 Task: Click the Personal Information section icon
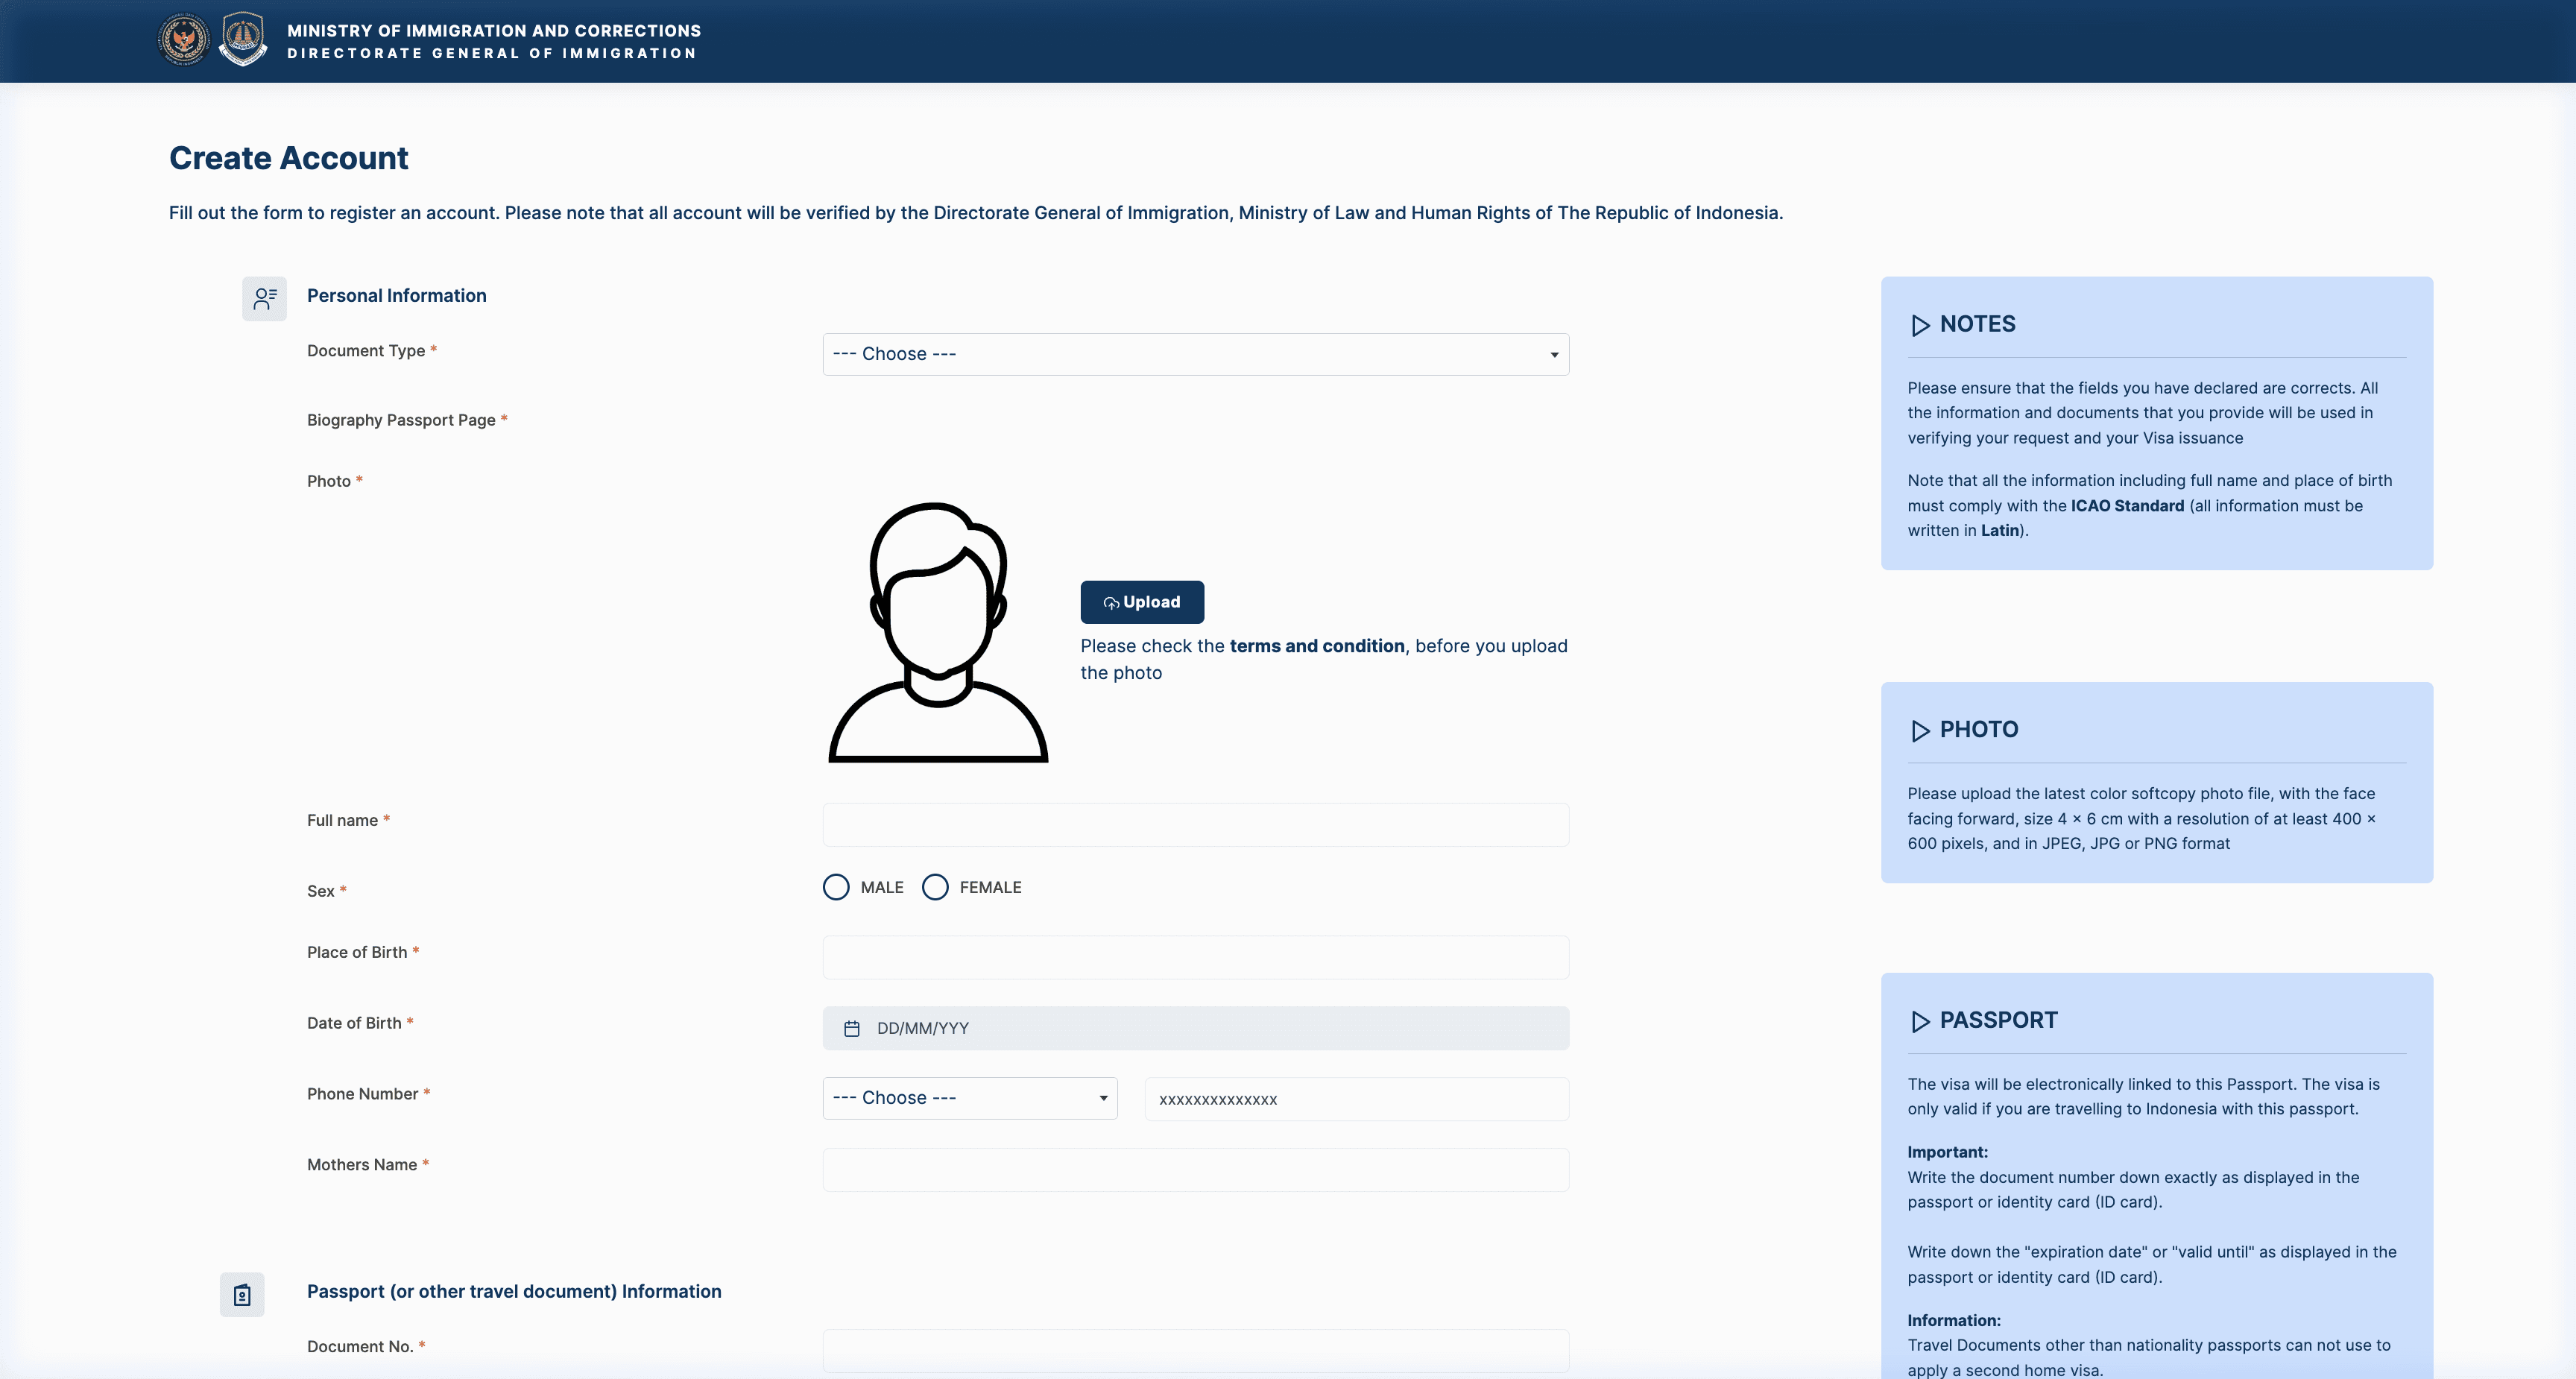[264, 298]
